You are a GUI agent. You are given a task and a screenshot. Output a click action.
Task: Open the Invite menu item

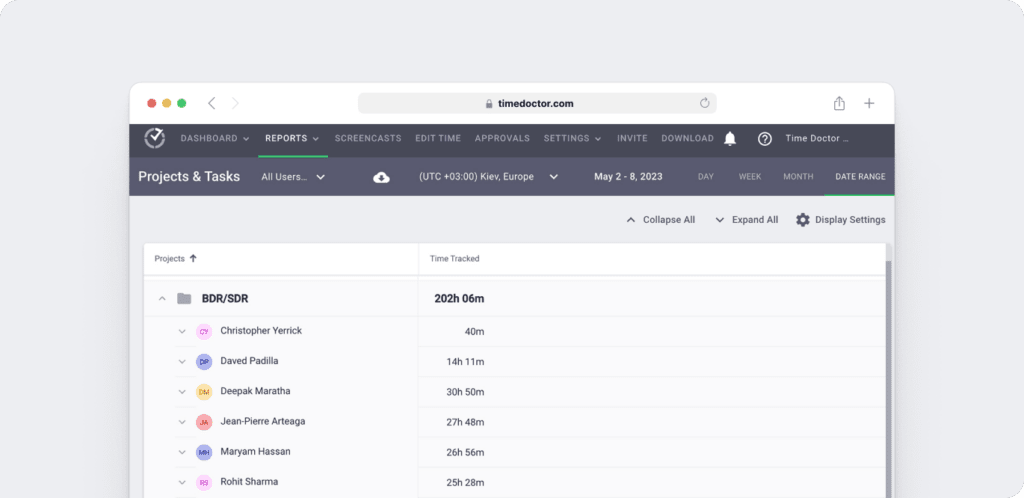point(632,138)
